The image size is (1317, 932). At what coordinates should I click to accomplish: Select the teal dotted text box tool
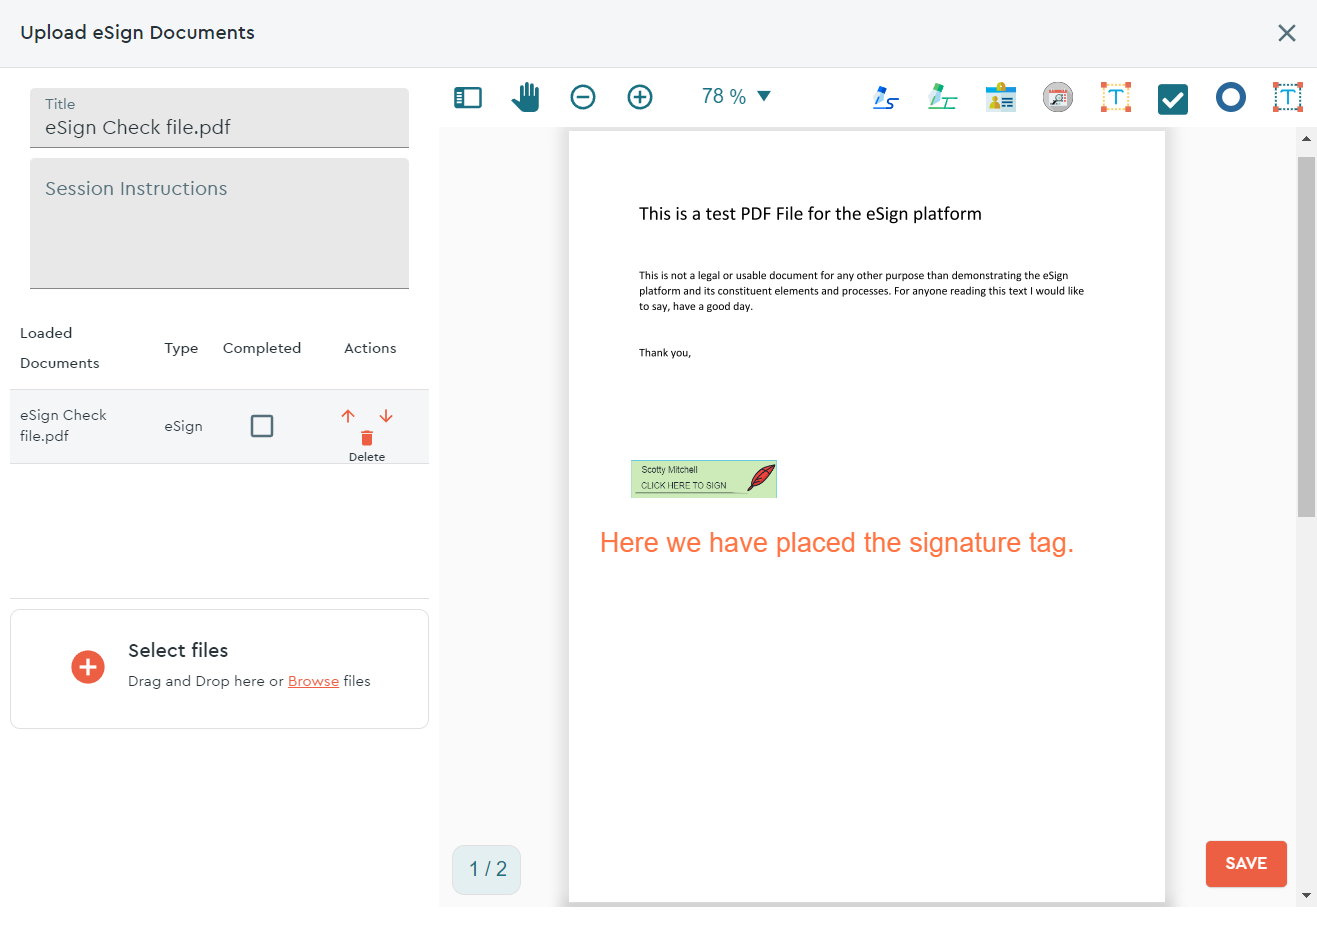pyautogui.click(x=1288, y=97)
